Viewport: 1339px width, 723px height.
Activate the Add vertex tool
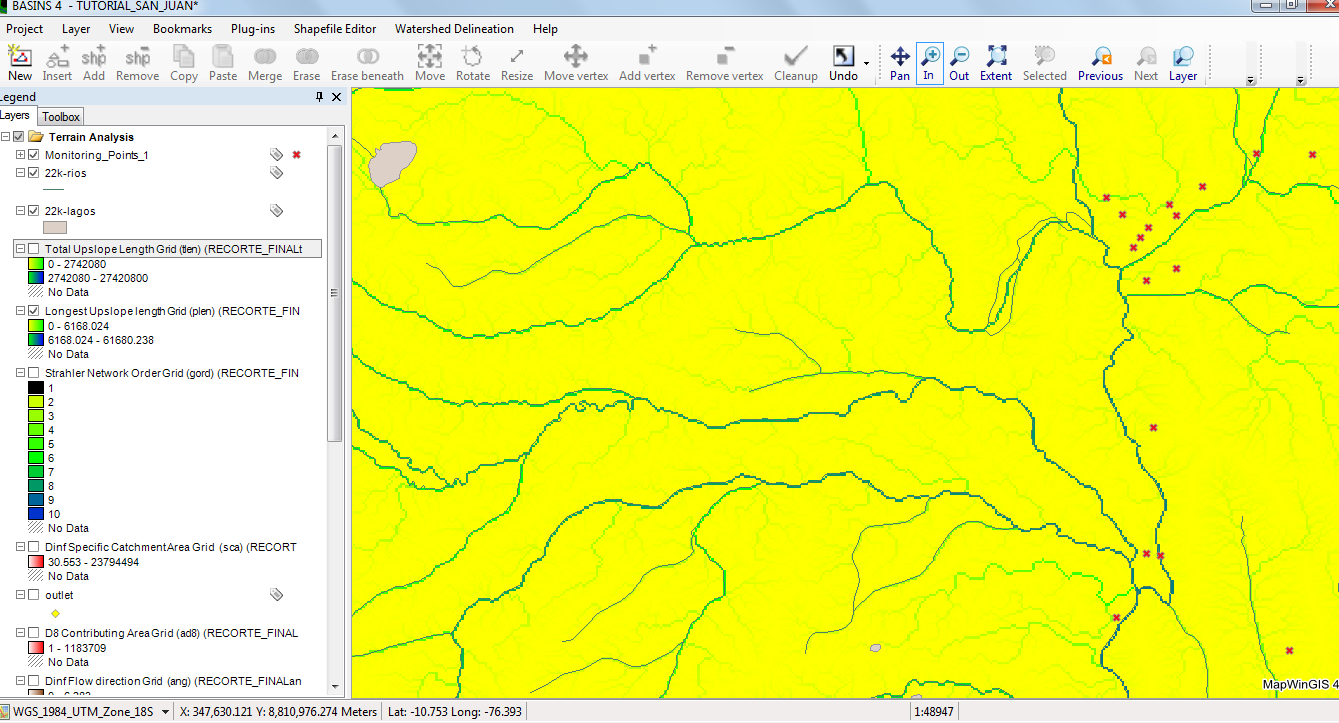(647, 63)
